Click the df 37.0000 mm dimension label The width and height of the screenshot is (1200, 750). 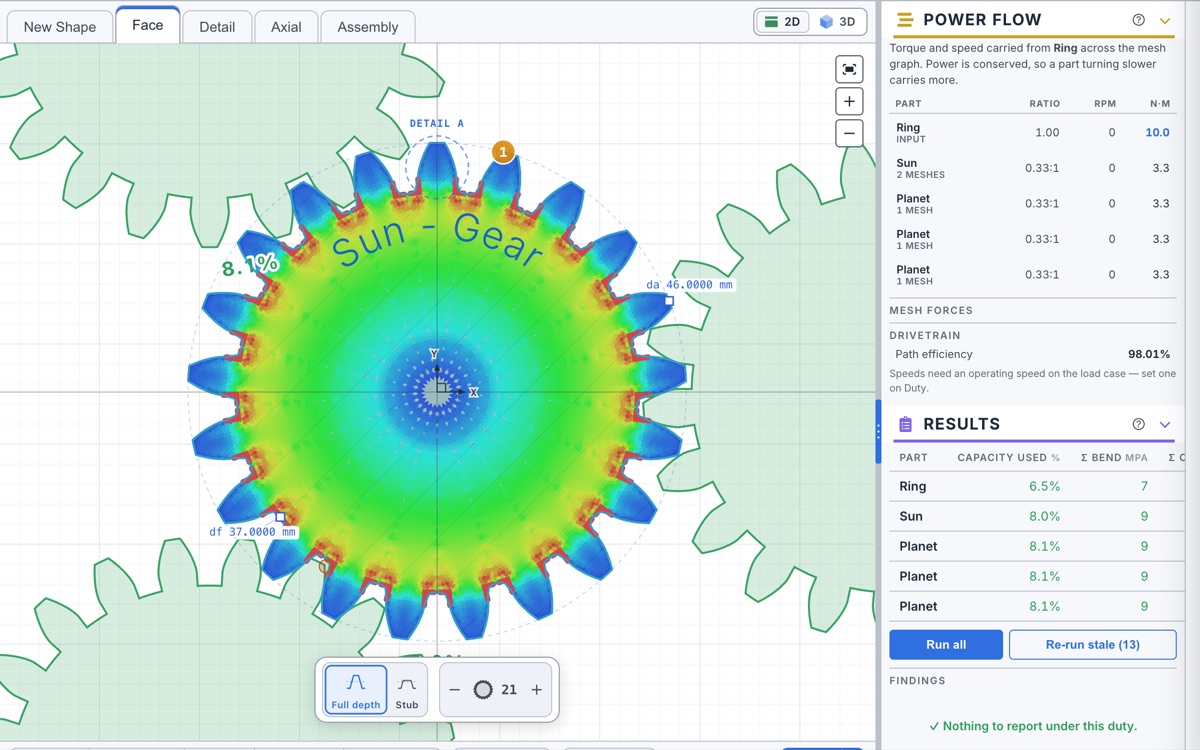(x=252, y=532)
